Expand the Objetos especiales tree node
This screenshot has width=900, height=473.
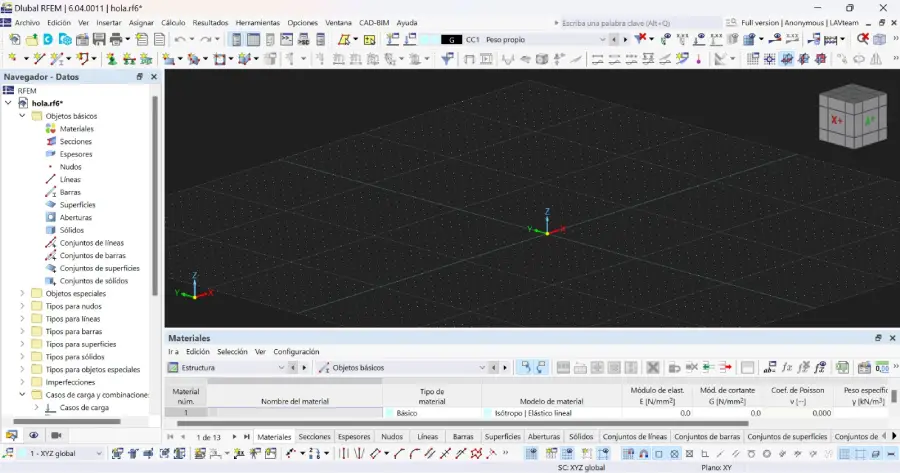(x=23, y=294)
